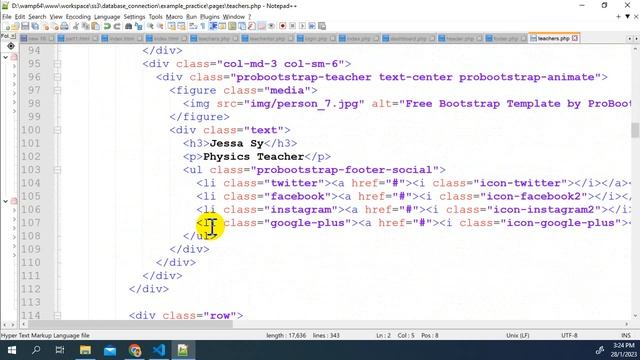
Task: Collapse fold marker at line 96
Action: (58, 77)
